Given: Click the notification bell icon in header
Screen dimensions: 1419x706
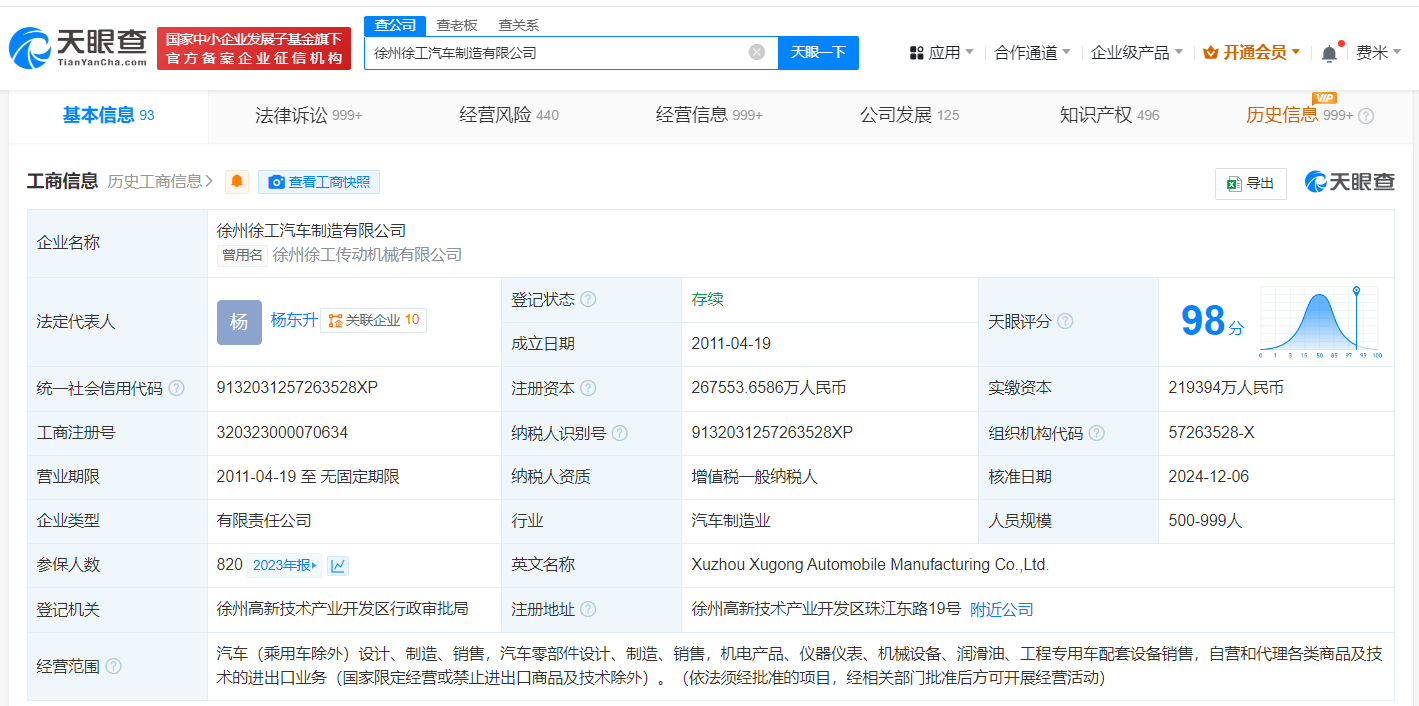Looking at the screenshot, I should (1329, 53).
